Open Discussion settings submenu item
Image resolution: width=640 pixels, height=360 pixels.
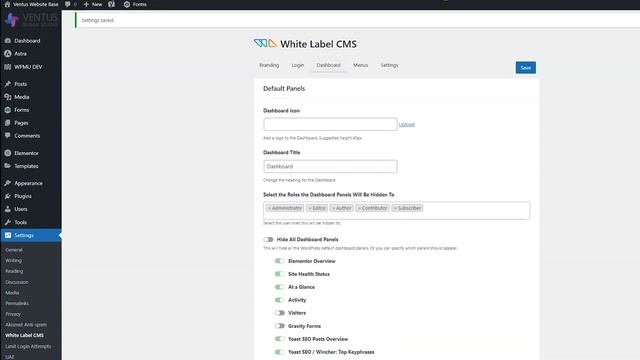pyautogui.click(x=17, y=282)
